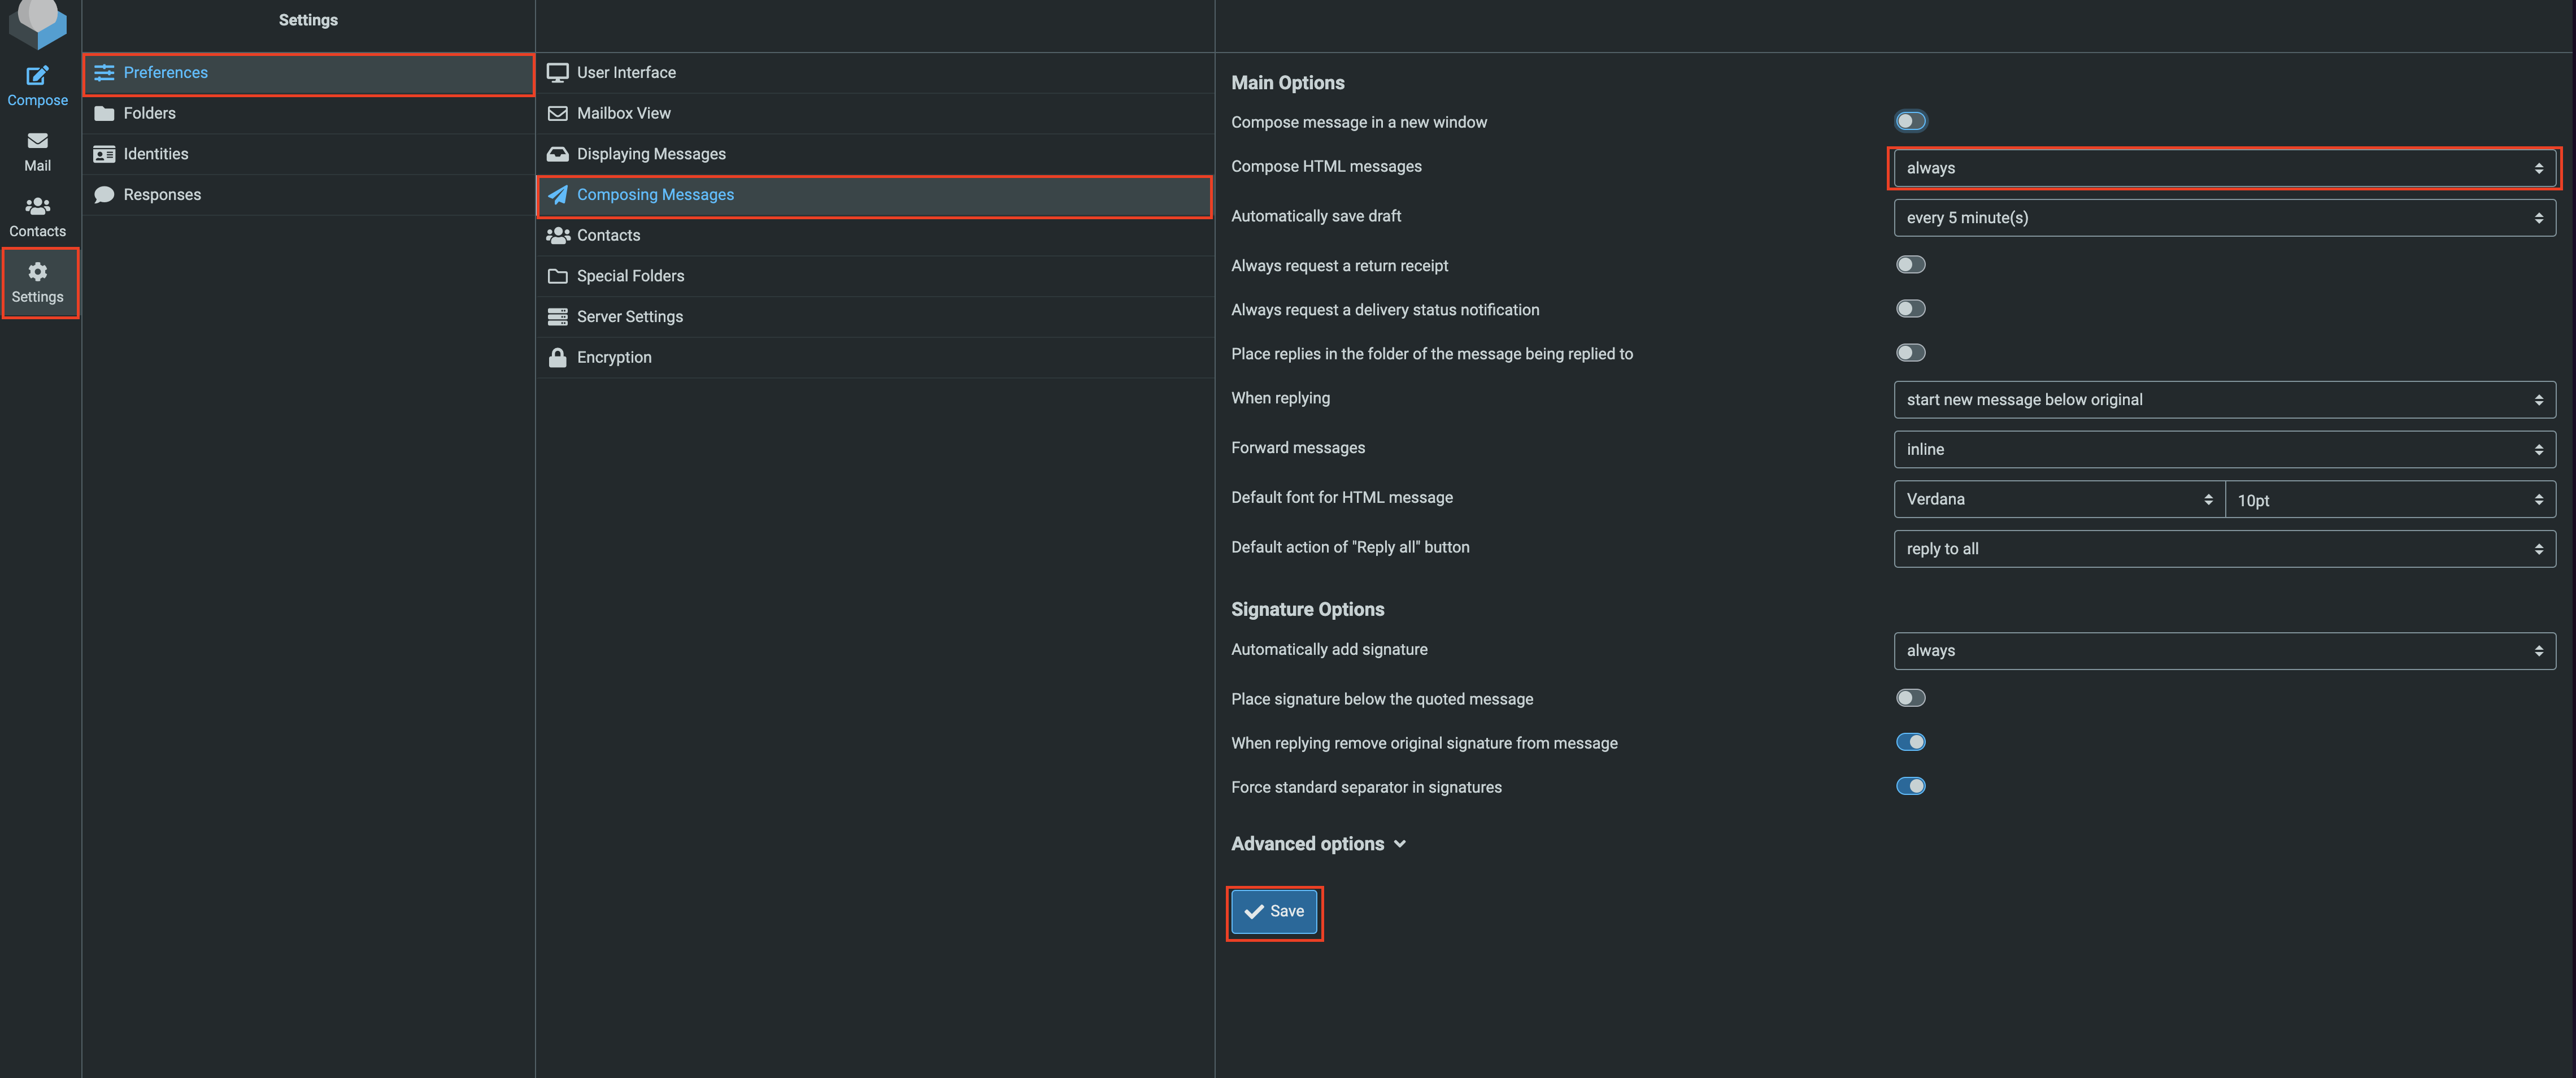Screen dimensions: 2576x1078
Task: Click the Settings title in the header
Action: click(308, 20)
